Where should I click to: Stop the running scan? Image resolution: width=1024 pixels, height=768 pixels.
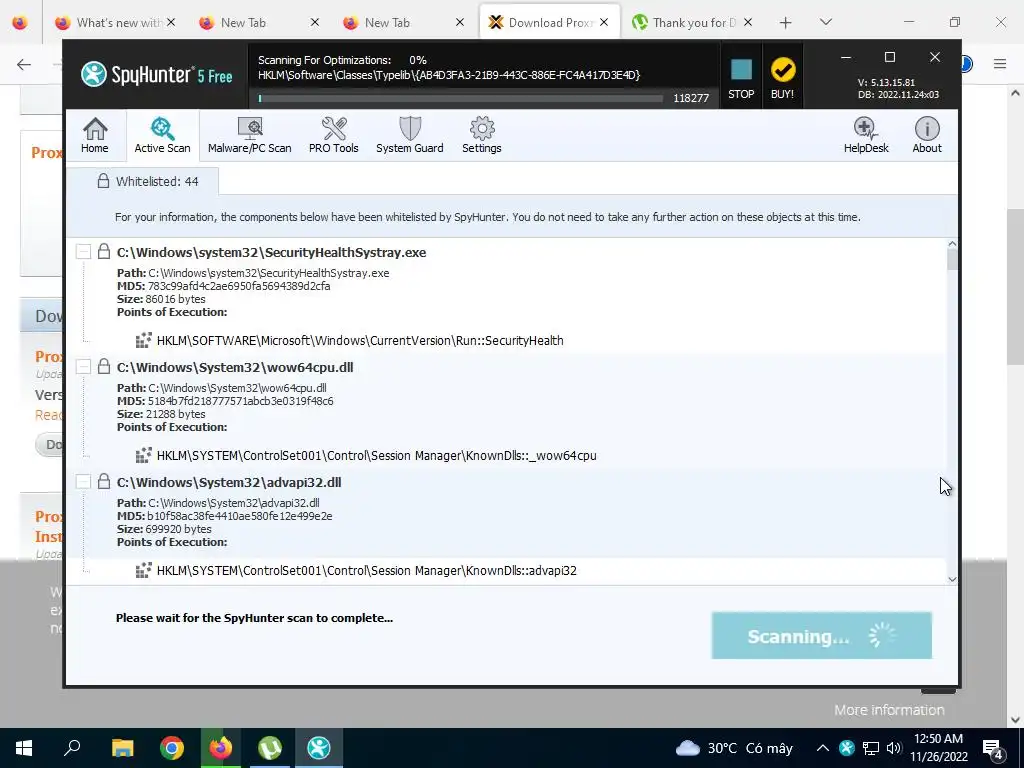click(x=741, y=78)
